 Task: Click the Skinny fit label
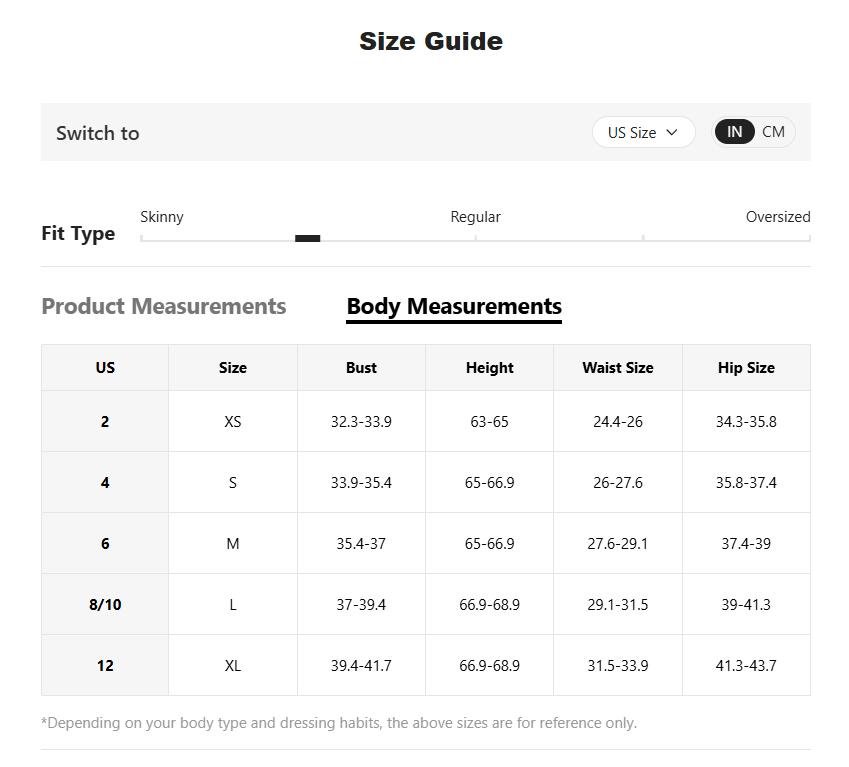point(162,217)
